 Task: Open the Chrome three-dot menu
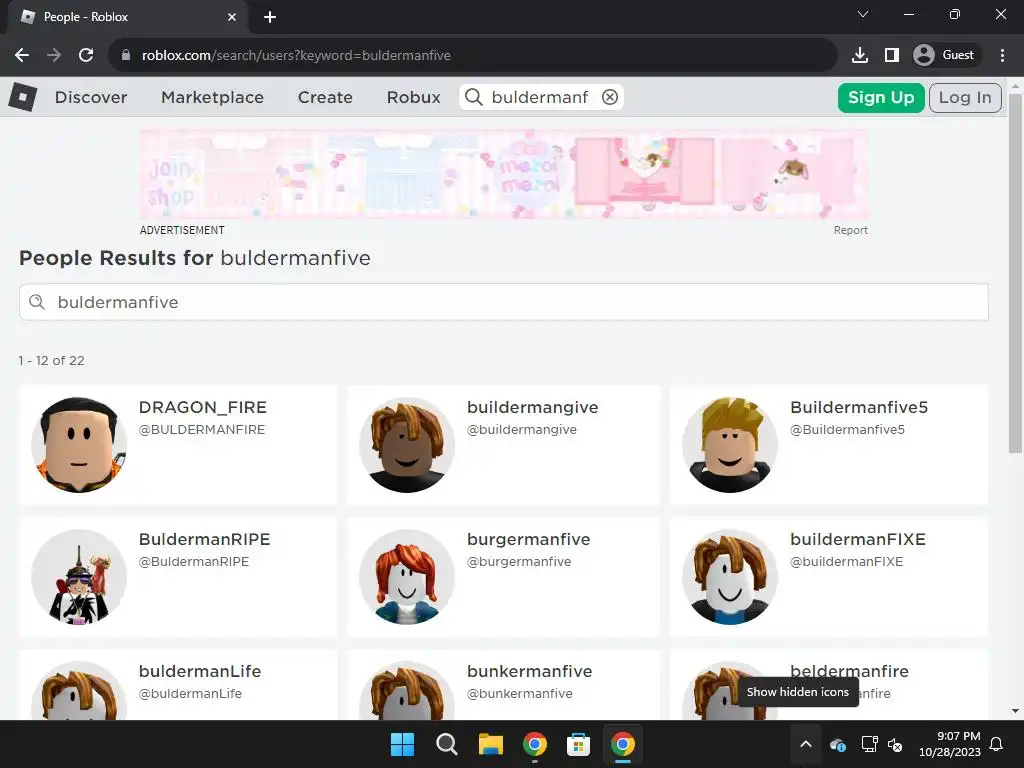pyautogui.click(x=1002, y=56)
